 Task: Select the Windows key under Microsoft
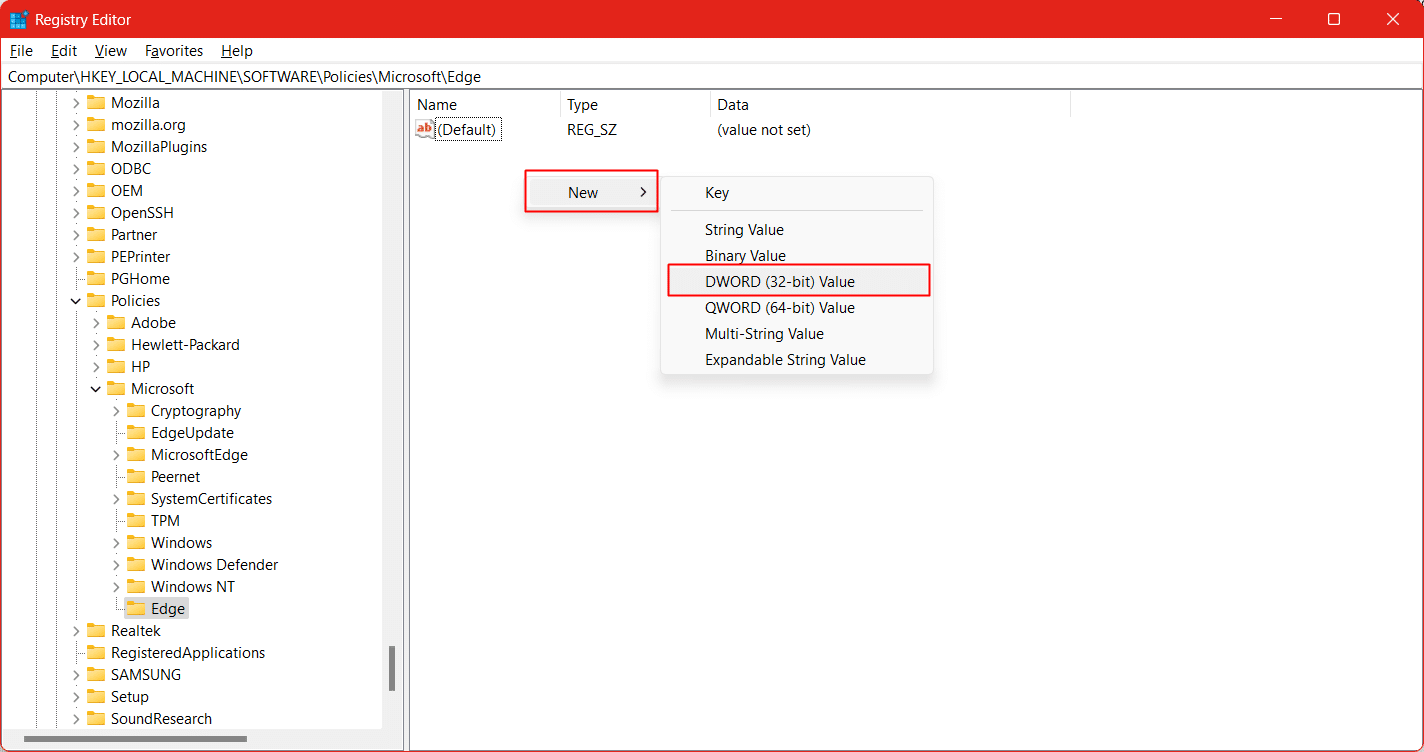(181, 543)
